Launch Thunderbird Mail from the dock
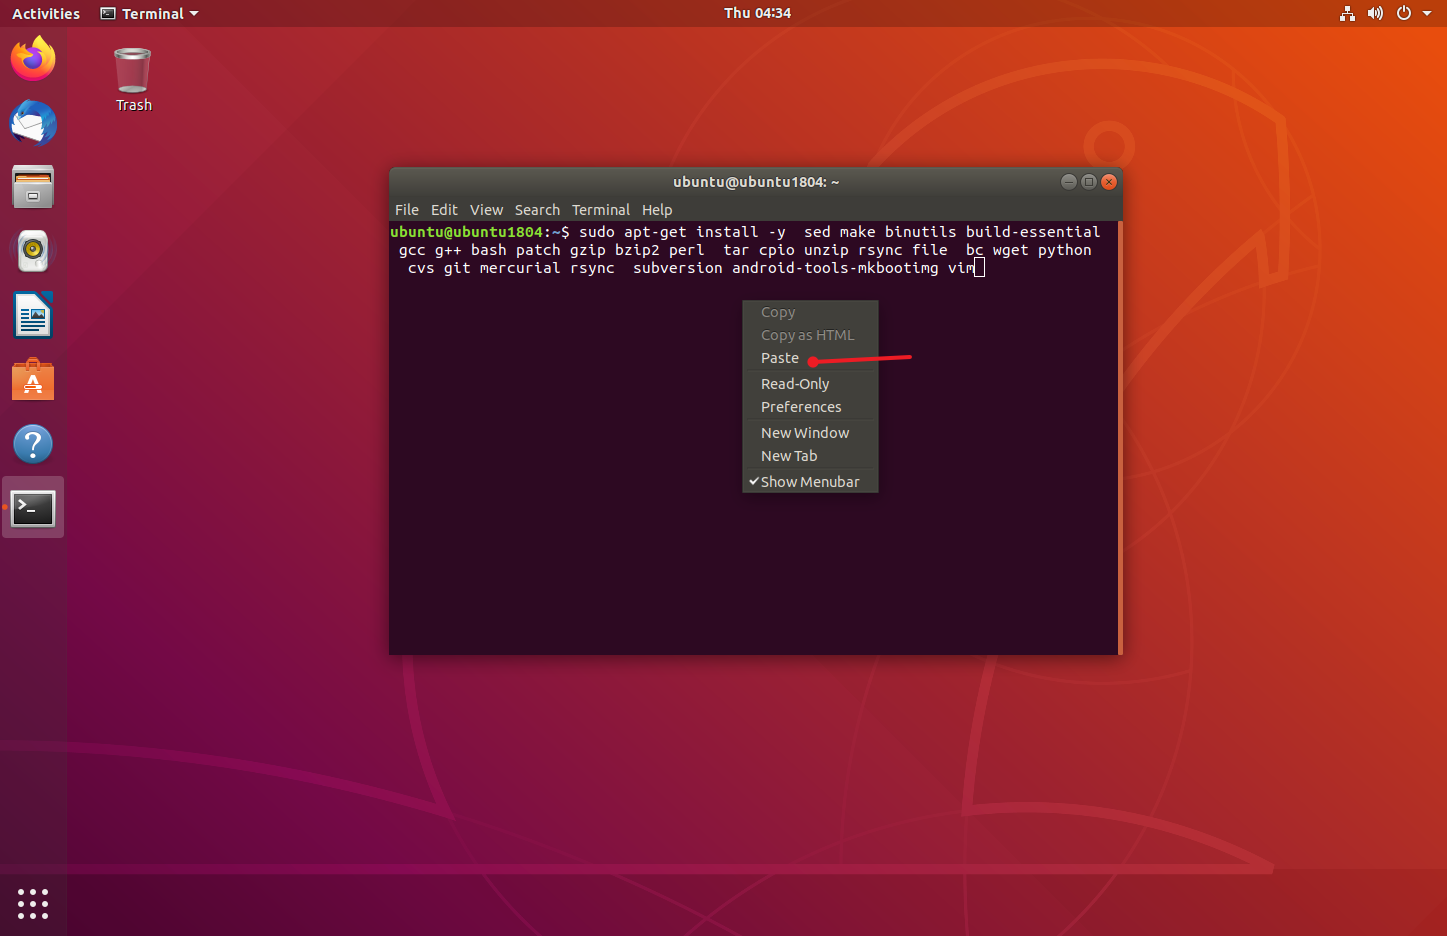 pos(33,123)
